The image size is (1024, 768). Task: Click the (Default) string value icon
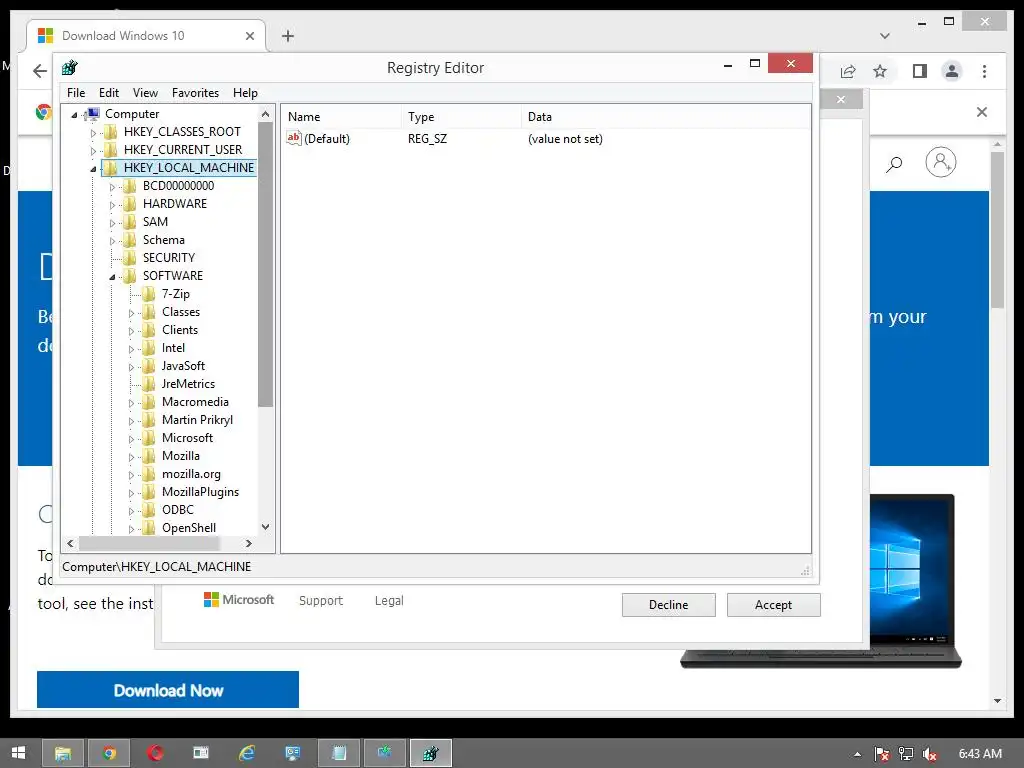tap(294, 138)
